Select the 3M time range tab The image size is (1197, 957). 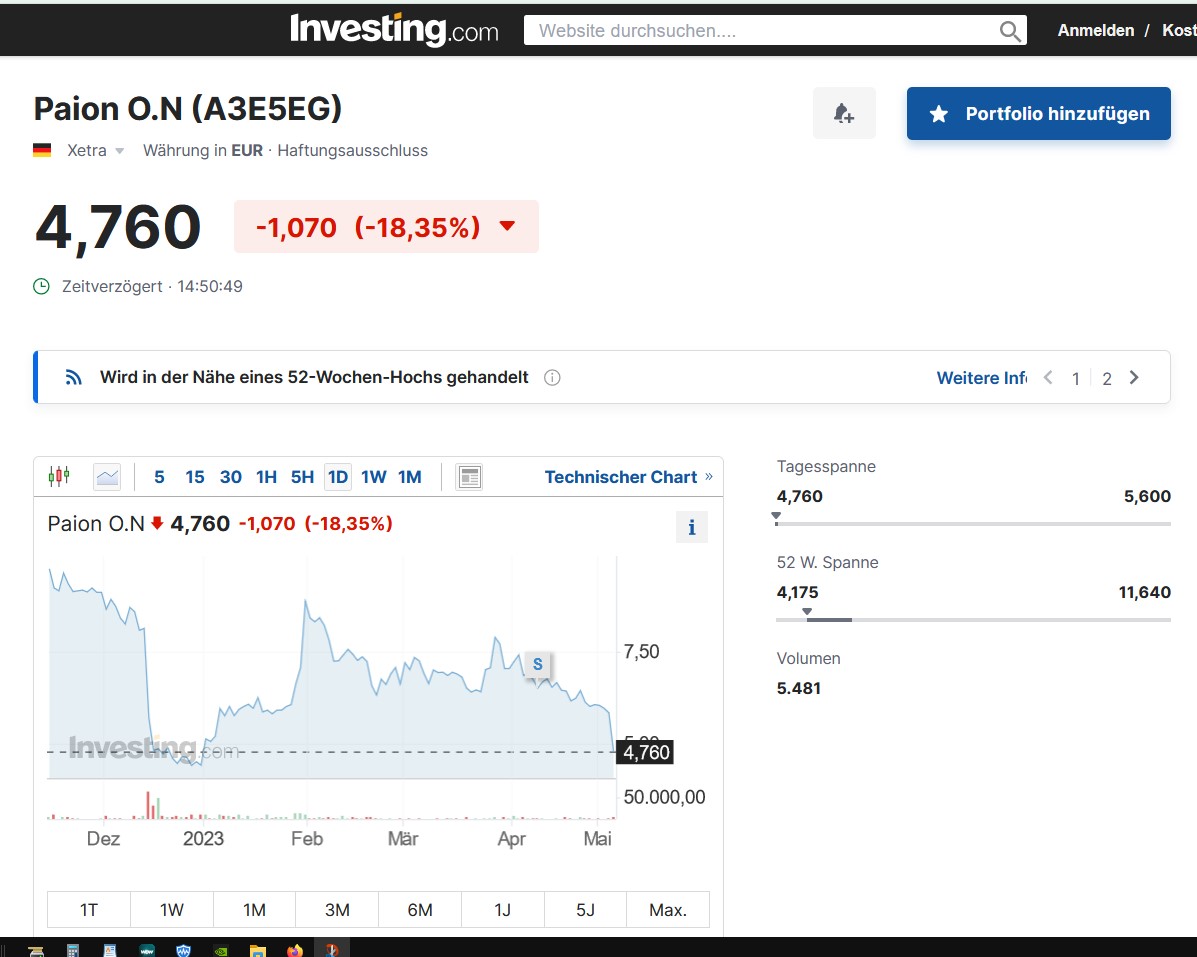point(337,910)
